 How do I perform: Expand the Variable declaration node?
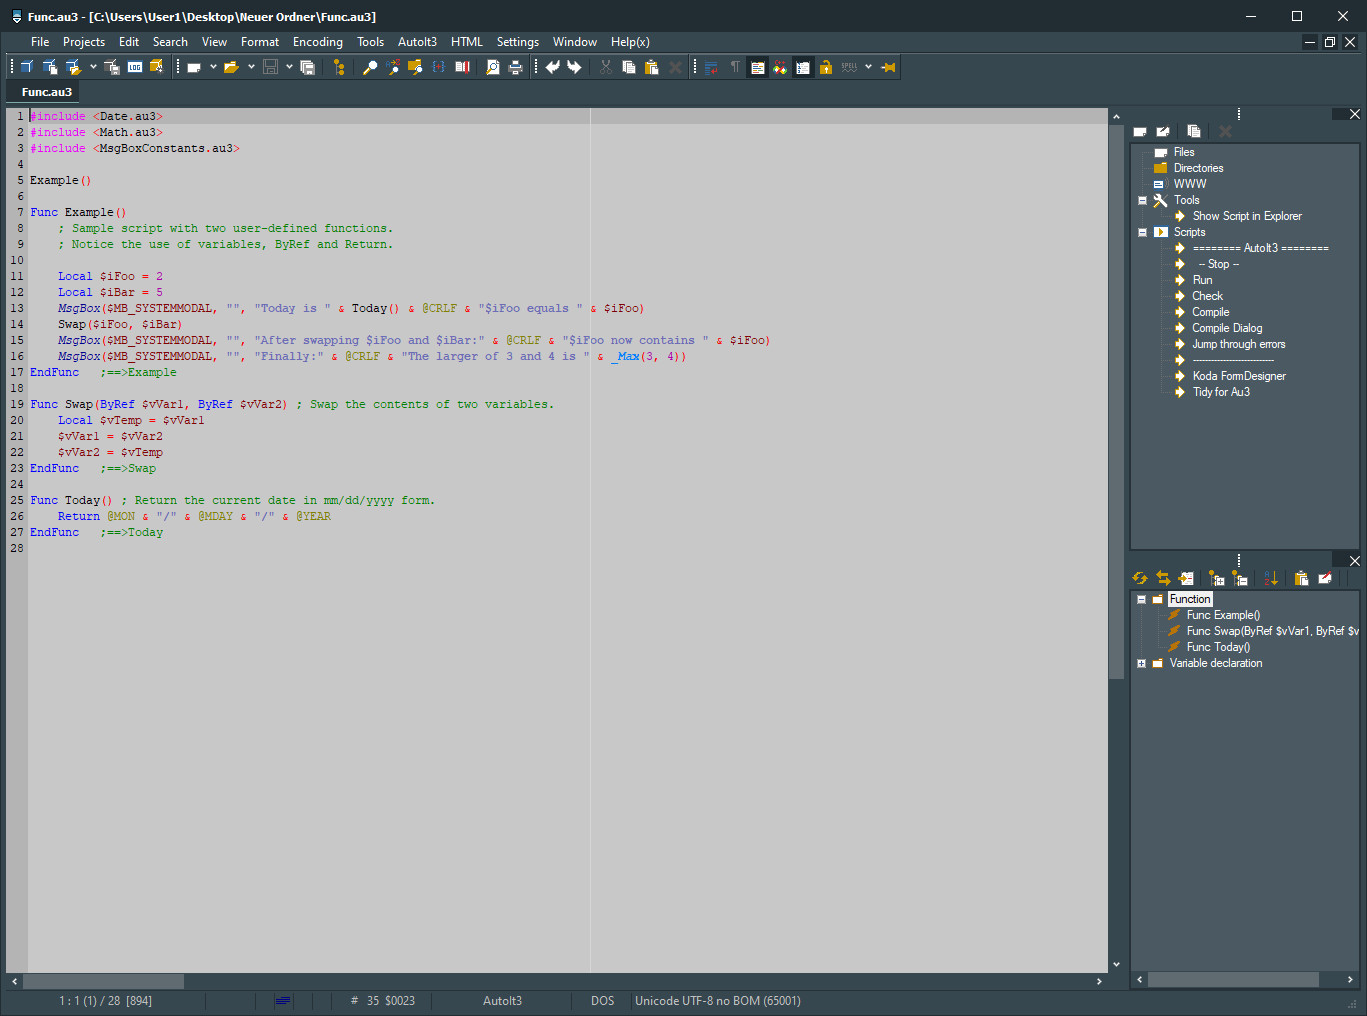coord(1142,663)
